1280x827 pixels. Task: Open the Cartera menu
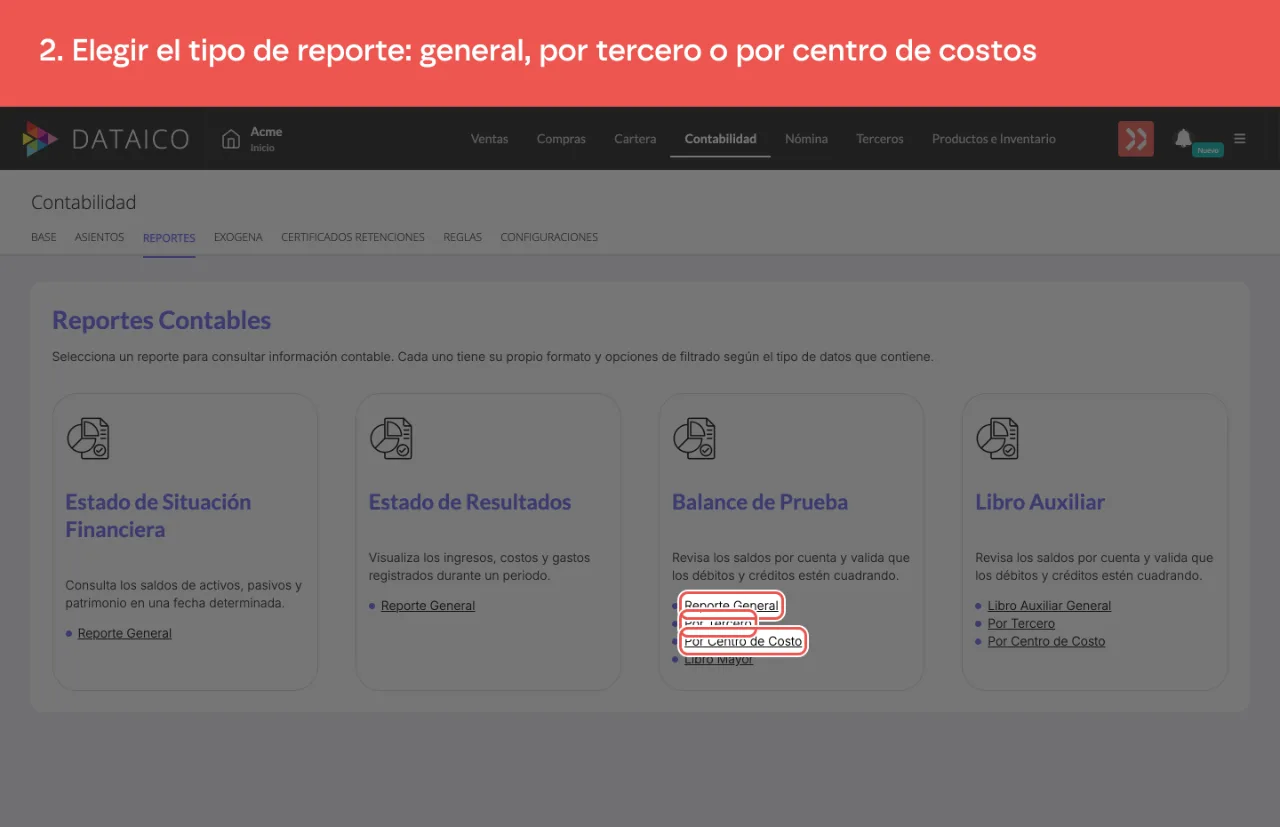[635, 139]
